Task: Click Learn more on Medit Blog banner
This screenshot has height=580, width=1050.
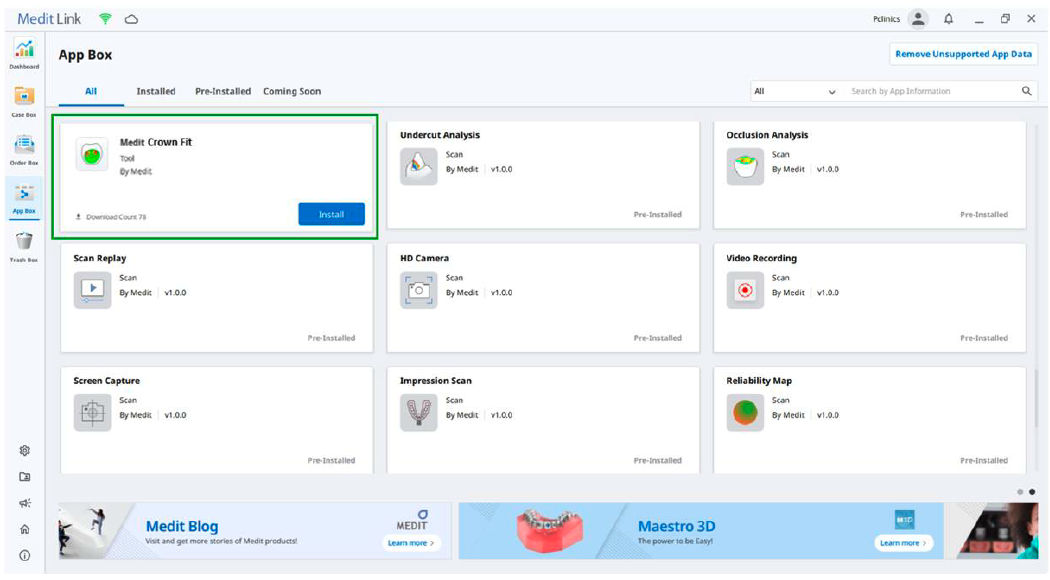Action: click(411, 542)
